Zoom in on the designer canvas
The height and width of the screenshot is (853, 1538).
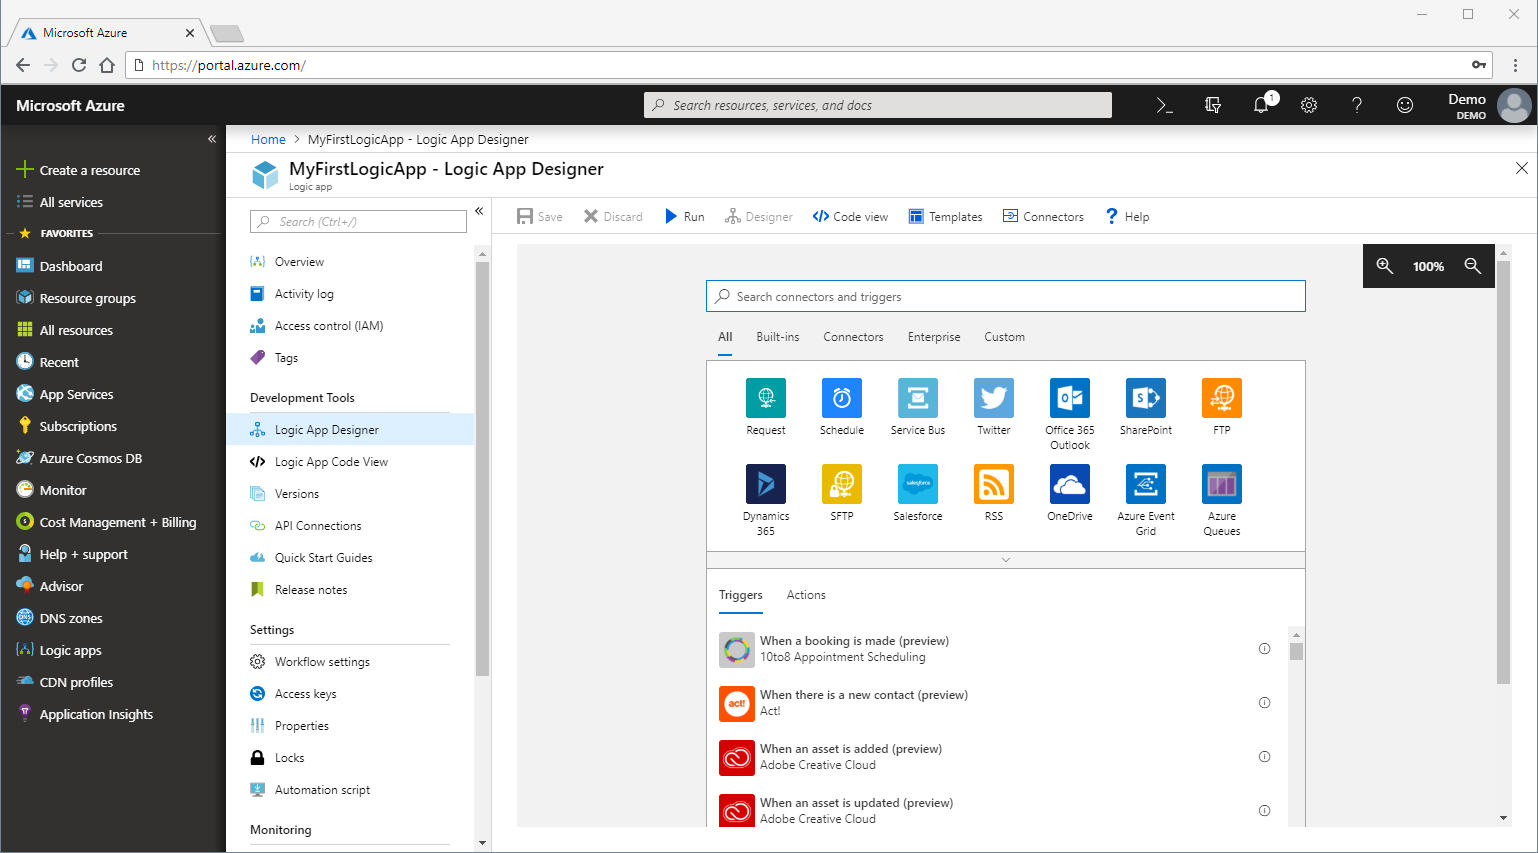pyautogui.click(x=1385, y=266)
